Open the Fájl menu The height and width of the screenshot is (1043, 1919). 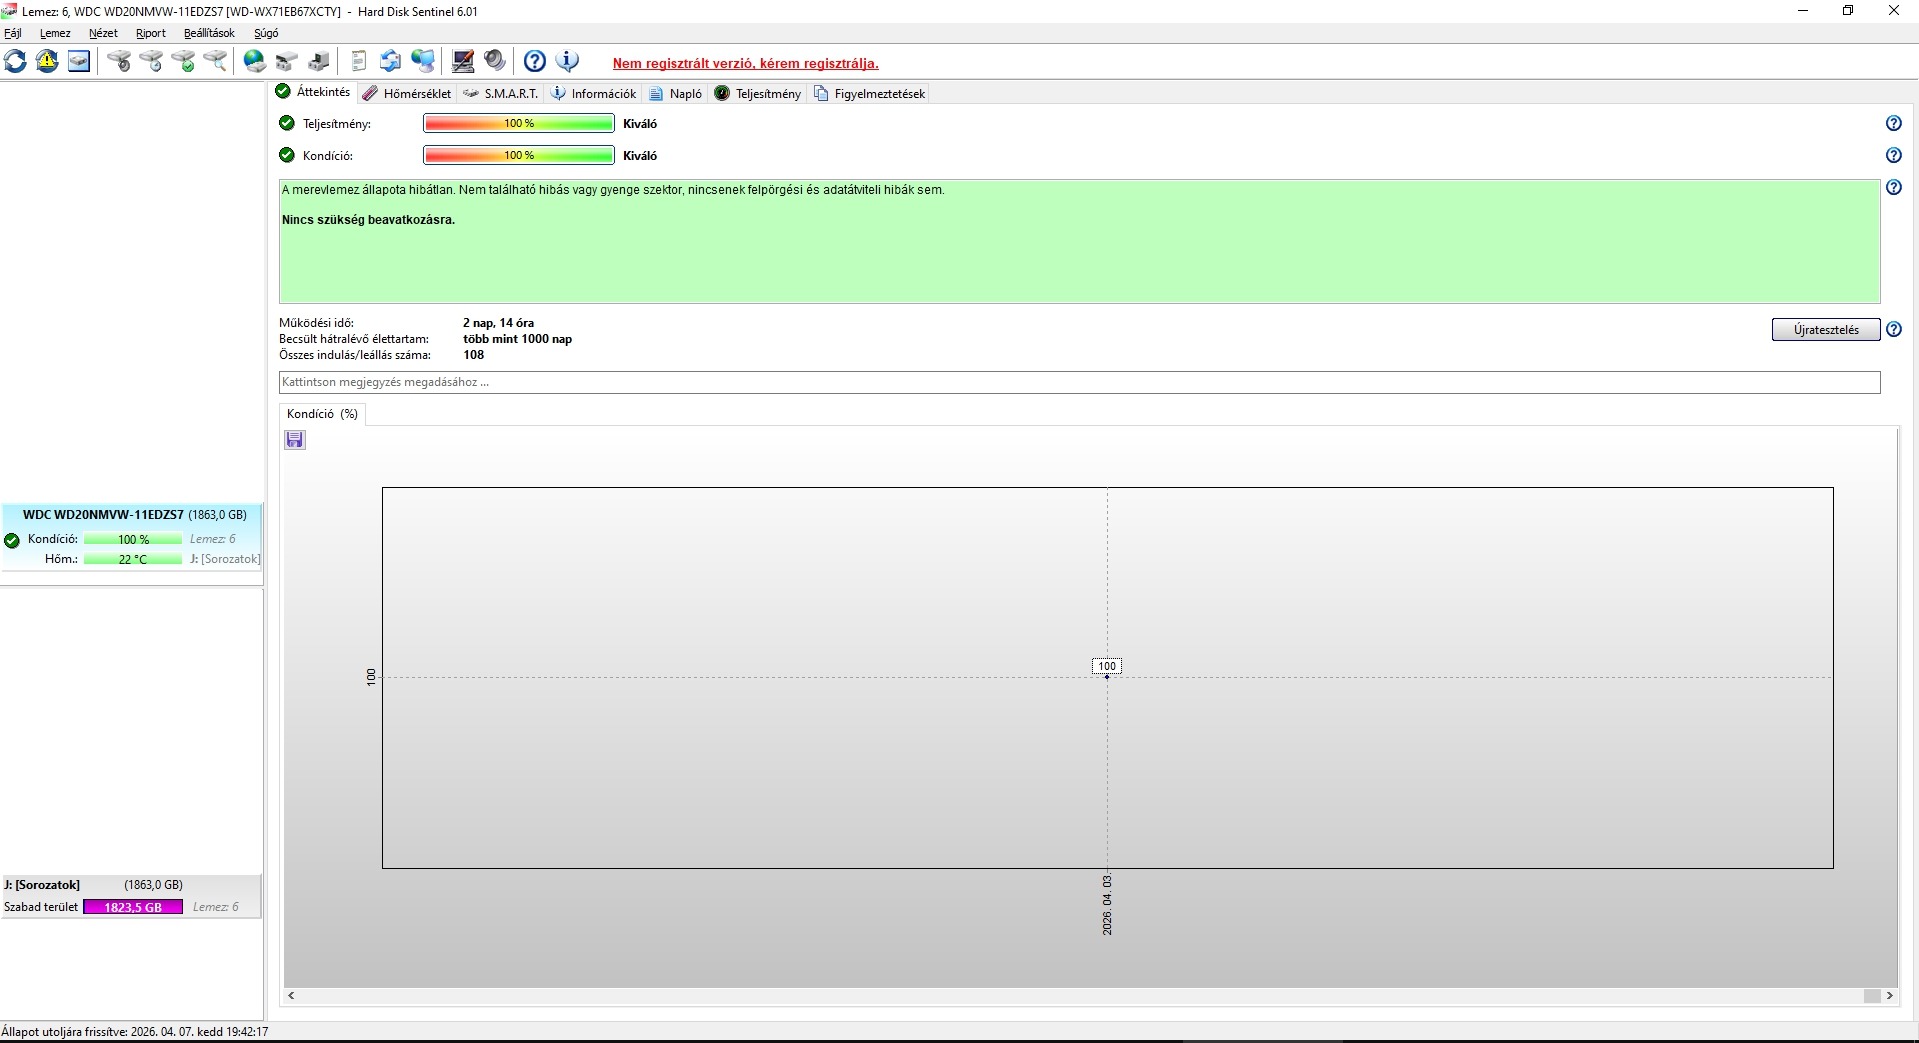(x=13, y=33)
